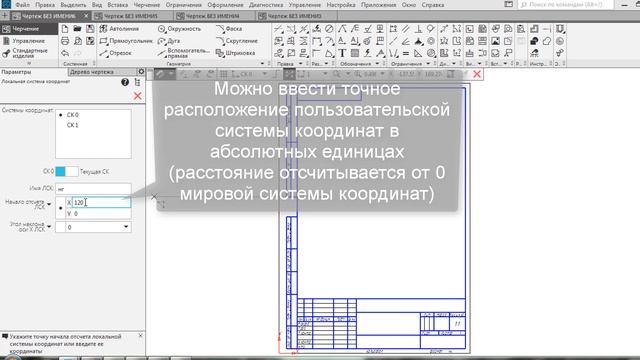
Task: Select the Черчение toolbar set
Action: coord(29,29)
